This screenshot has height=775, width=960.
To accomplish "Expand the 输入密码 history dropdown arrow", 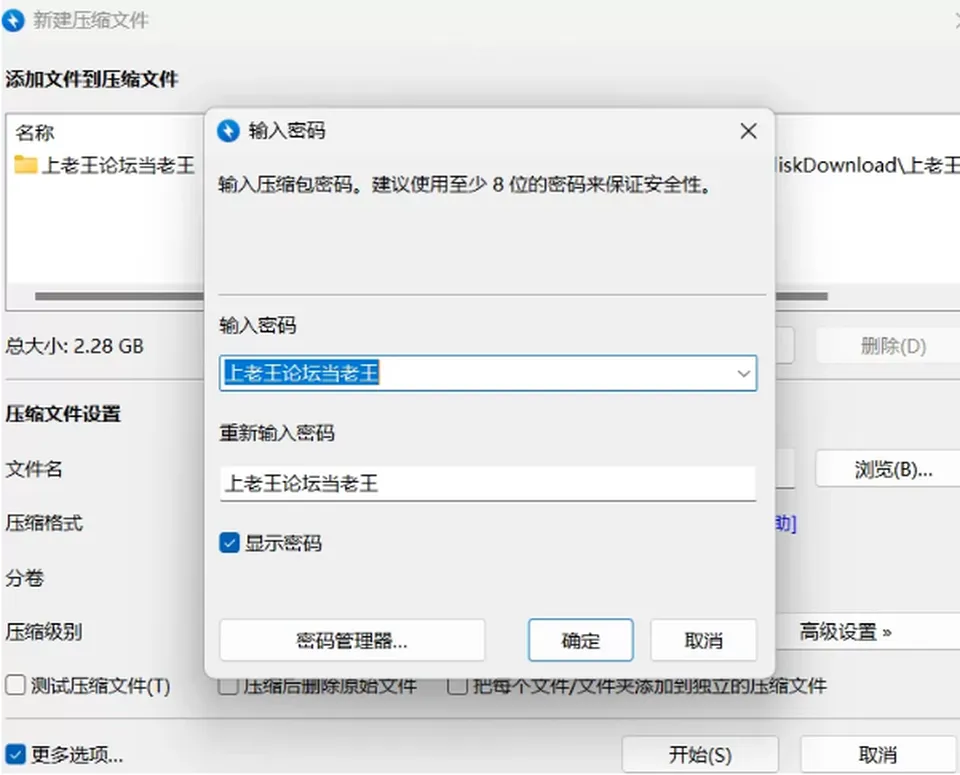I will pyautogui.click(x=743, y=373).
